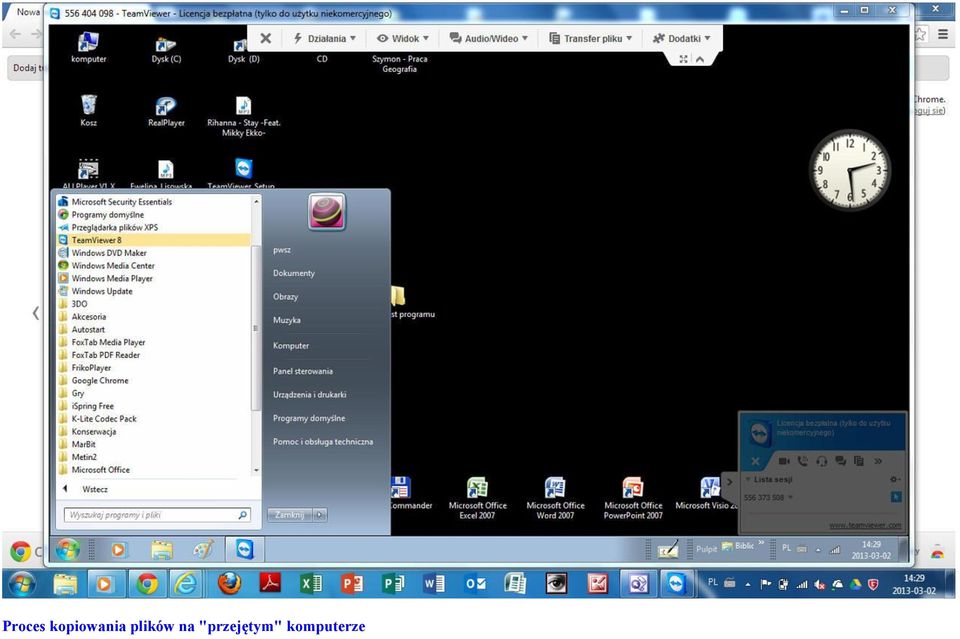Open Firefox from the local taskbar
The width and height of the screenshot is (960, 639).
coord(229,584)
